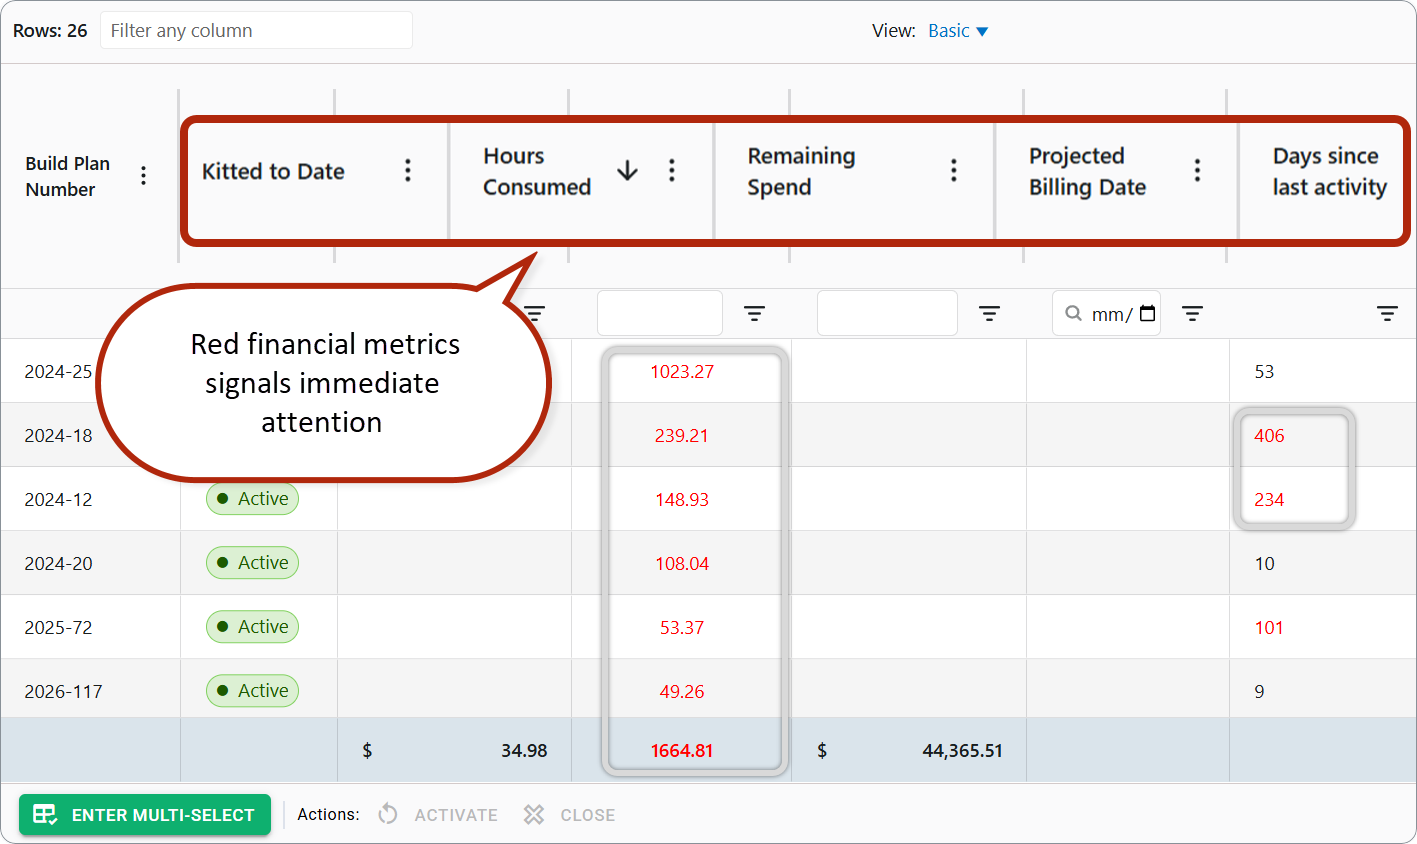
Task: Focus the Filter any column search field
Action: pos(256,31)
